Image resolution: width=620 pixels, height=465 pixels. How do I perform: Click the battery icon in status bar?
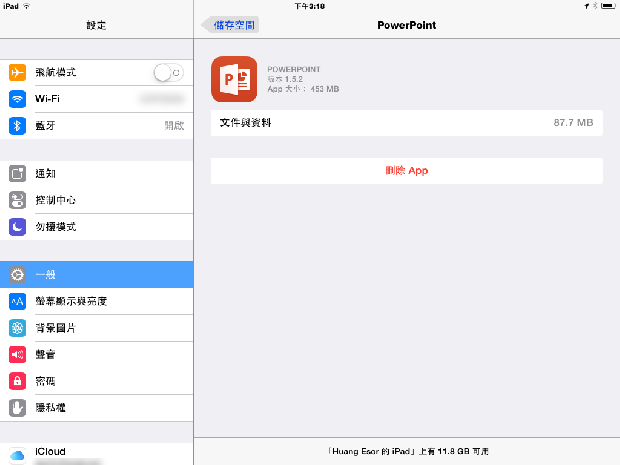(x=608, y=6)
